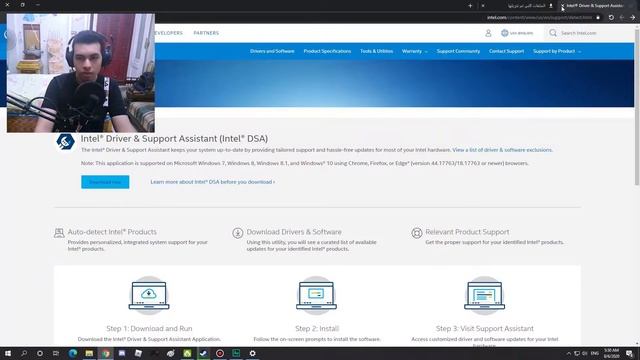Screen dimensions: 640x360
Task: Click the dimmed browser arrow button
Action: point(622,18)
